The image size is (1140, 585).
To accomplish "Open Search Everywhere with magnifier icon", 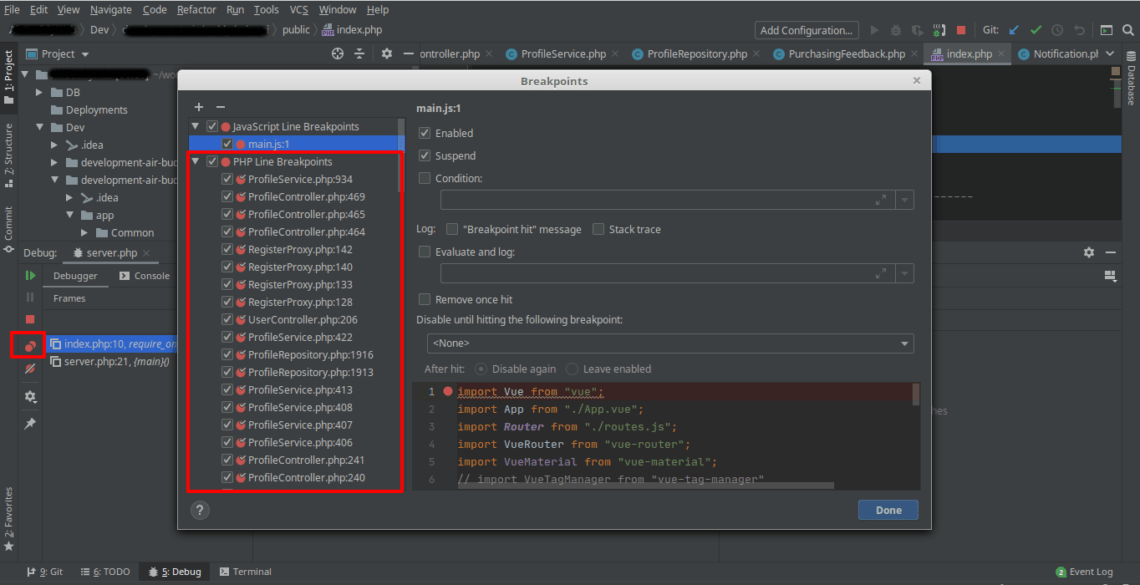I will [1127, 30].
